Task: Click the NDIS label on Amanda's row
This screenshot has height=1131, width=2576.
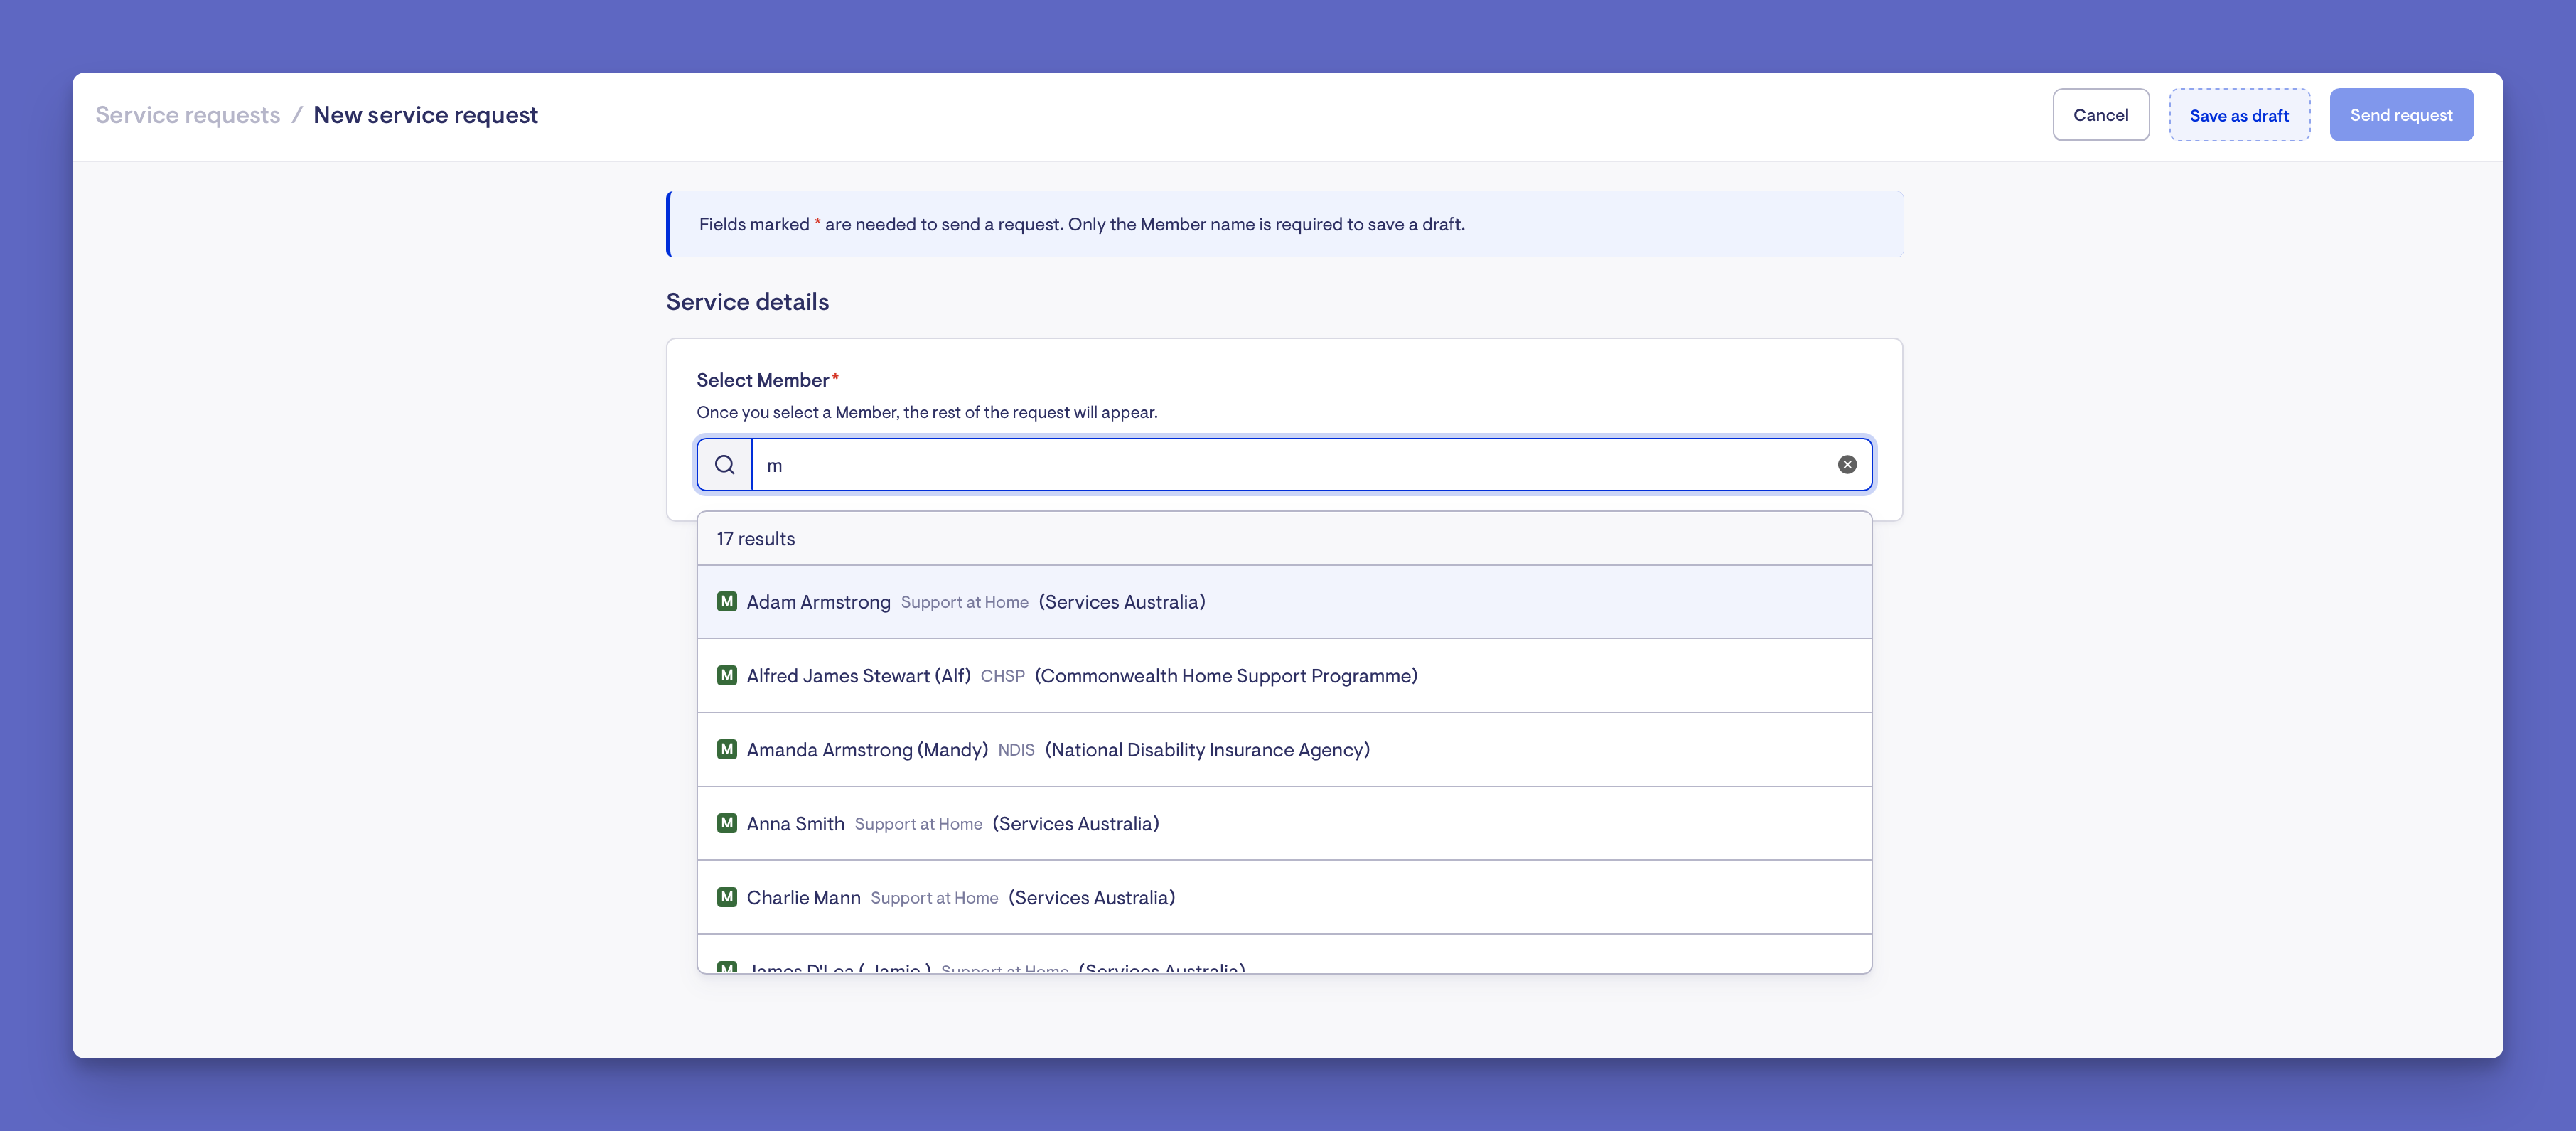Action: pos(1016,750)
